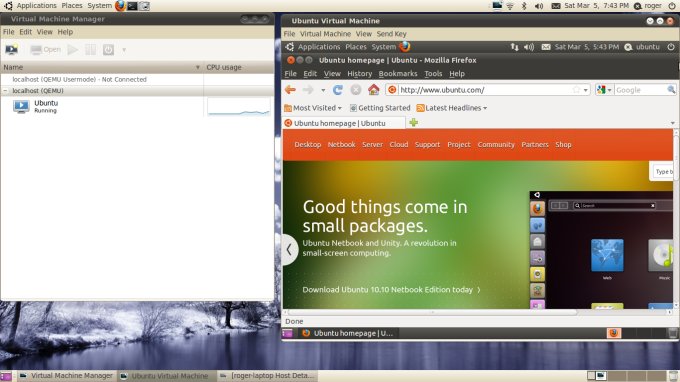Open Firefox History menu
This screenshot has width=680, height=382.
[x=360, y=74]
